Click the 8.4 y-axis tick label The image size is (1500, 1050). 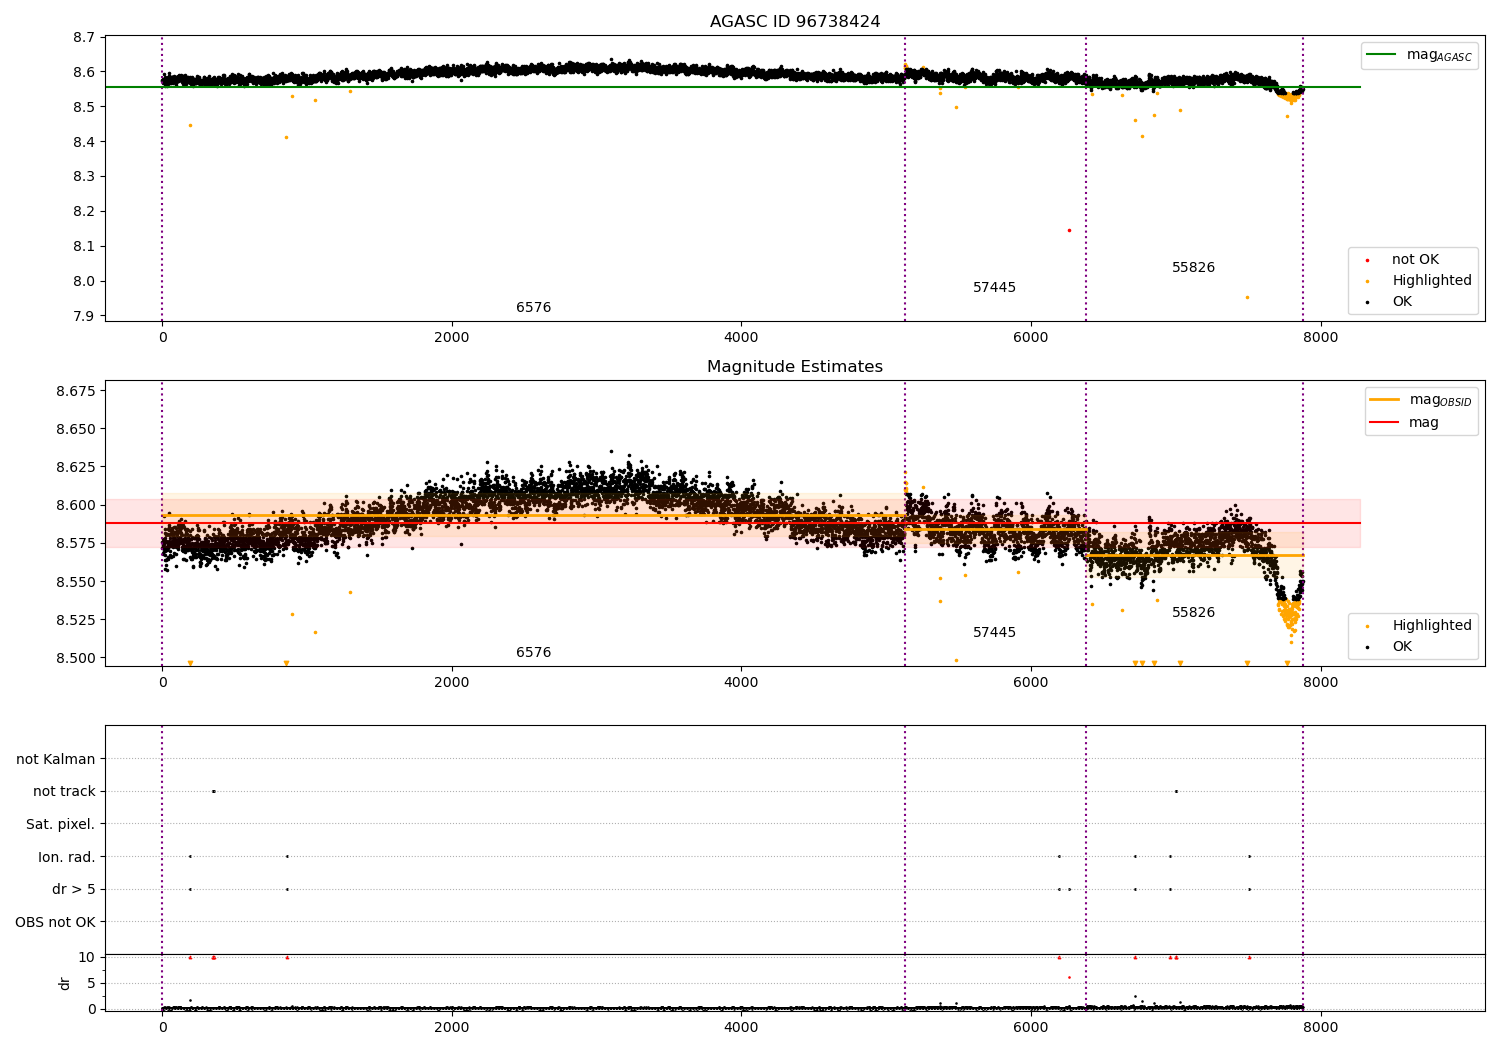pos(85,142)
